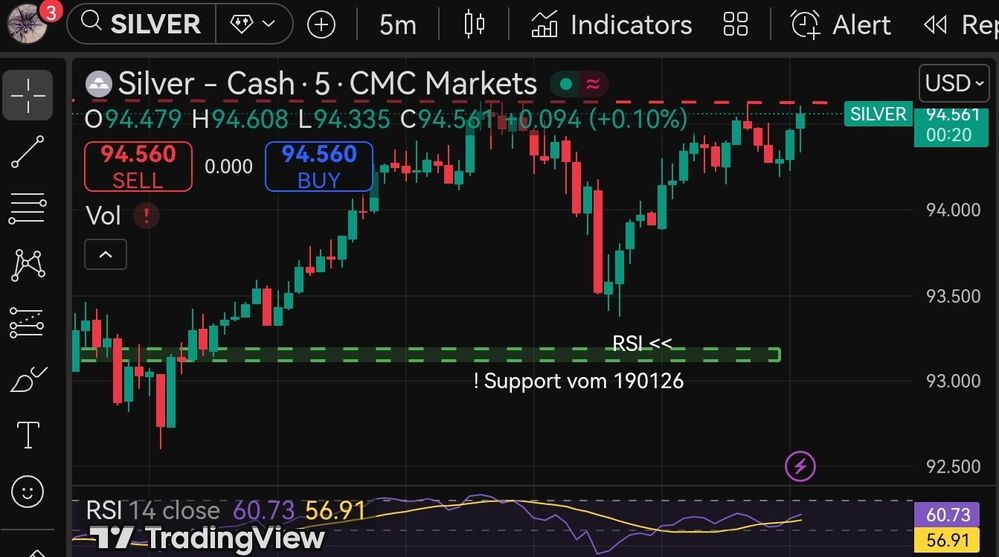Change the 5m timeframe

click(x=398, y=25)
